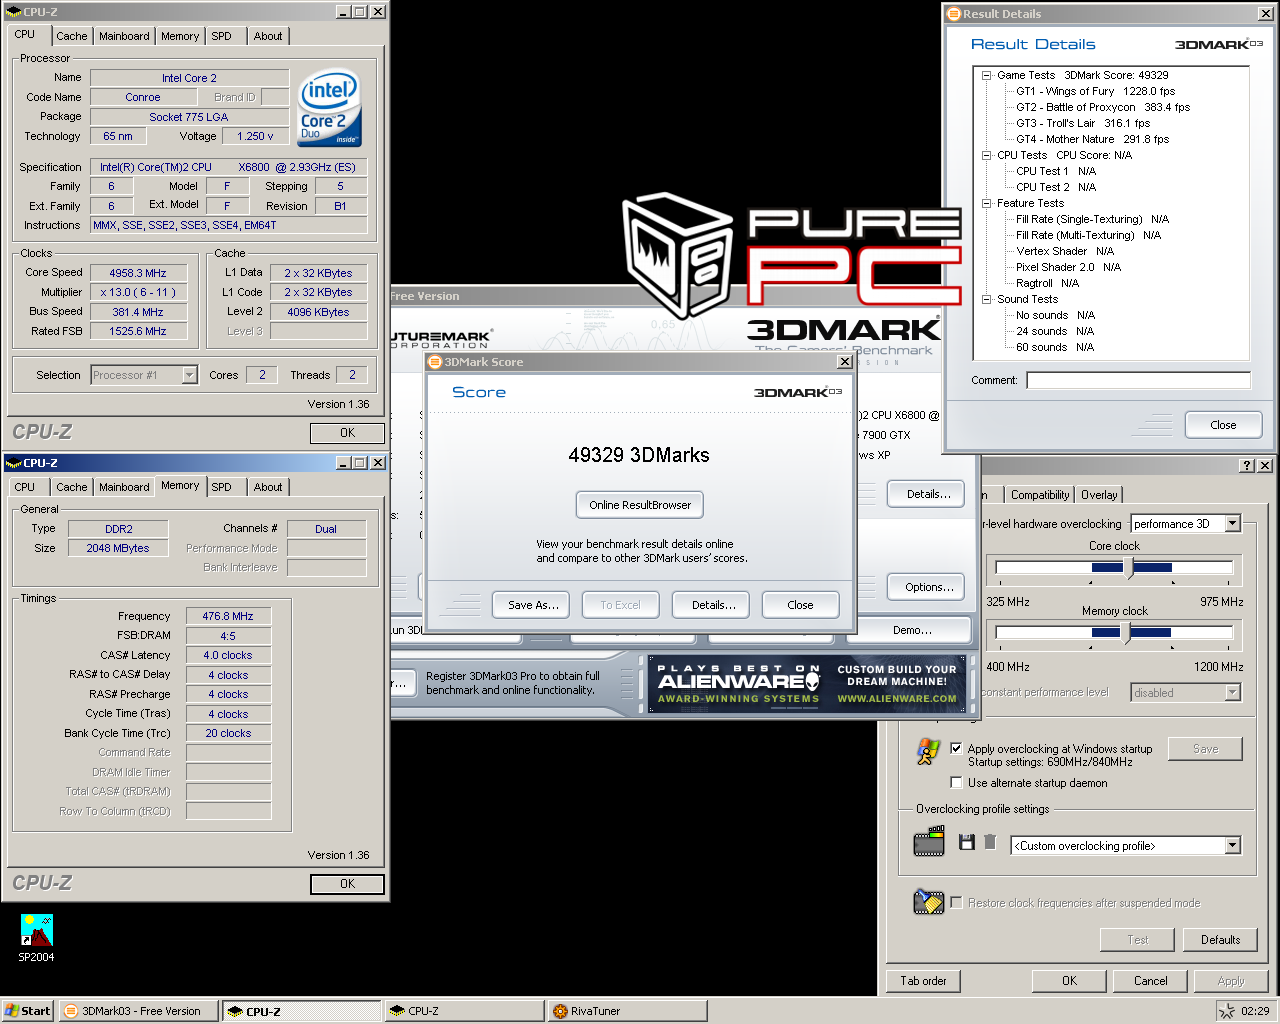Open About tab in lower CPU-Z window
The height and width of the screenshot is (1024, 1280).
[x=267, y=487]
